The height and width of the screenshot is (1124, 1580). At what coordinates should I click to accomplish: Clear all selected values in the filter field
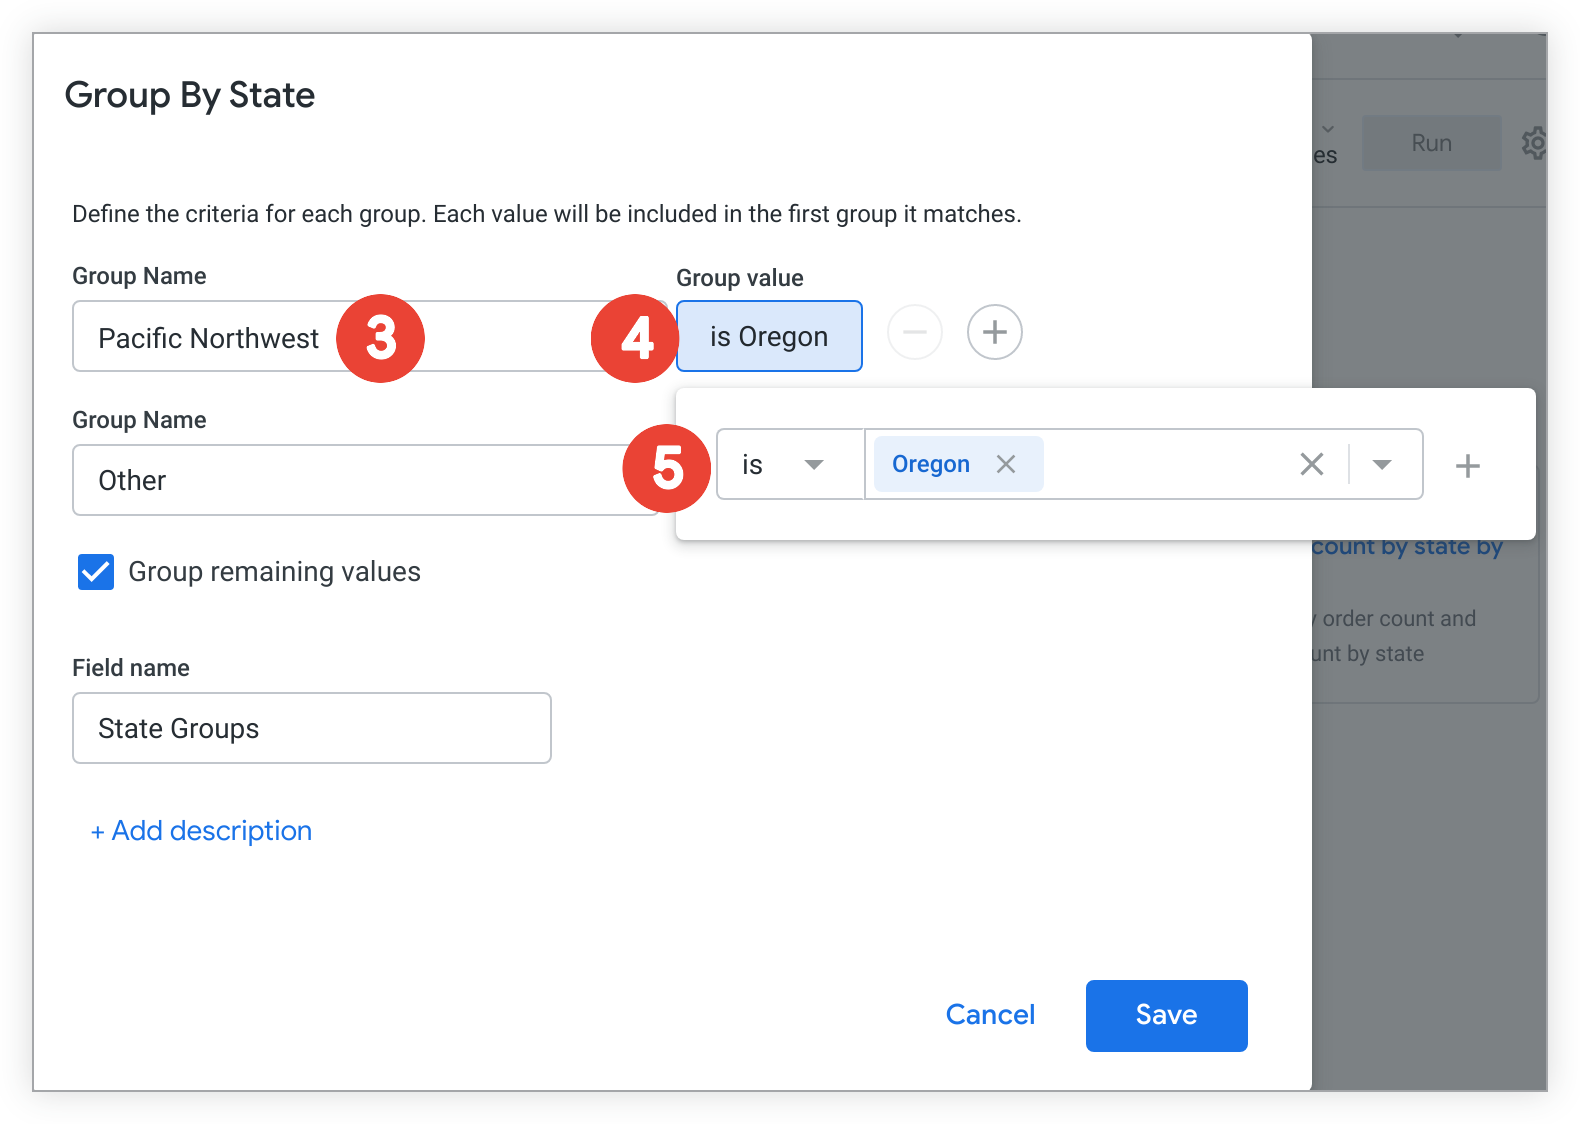pyautogui.click(x=1311, y=464)
